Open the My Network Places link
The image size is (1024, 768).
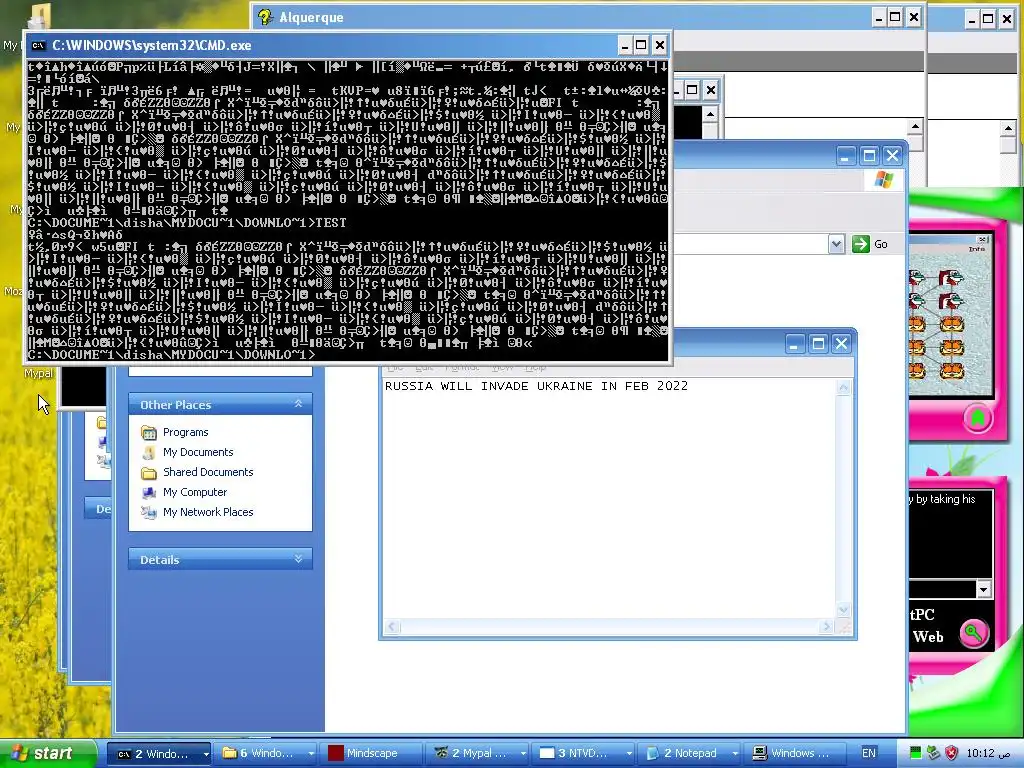[208, 513]
